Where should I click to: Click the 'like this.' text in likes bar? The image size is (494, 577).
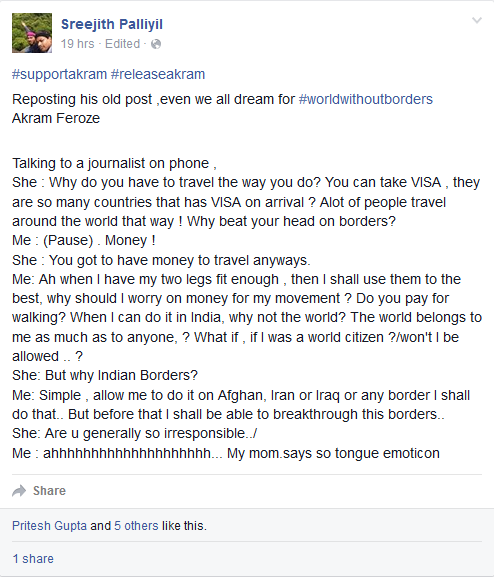pos(184,525)
